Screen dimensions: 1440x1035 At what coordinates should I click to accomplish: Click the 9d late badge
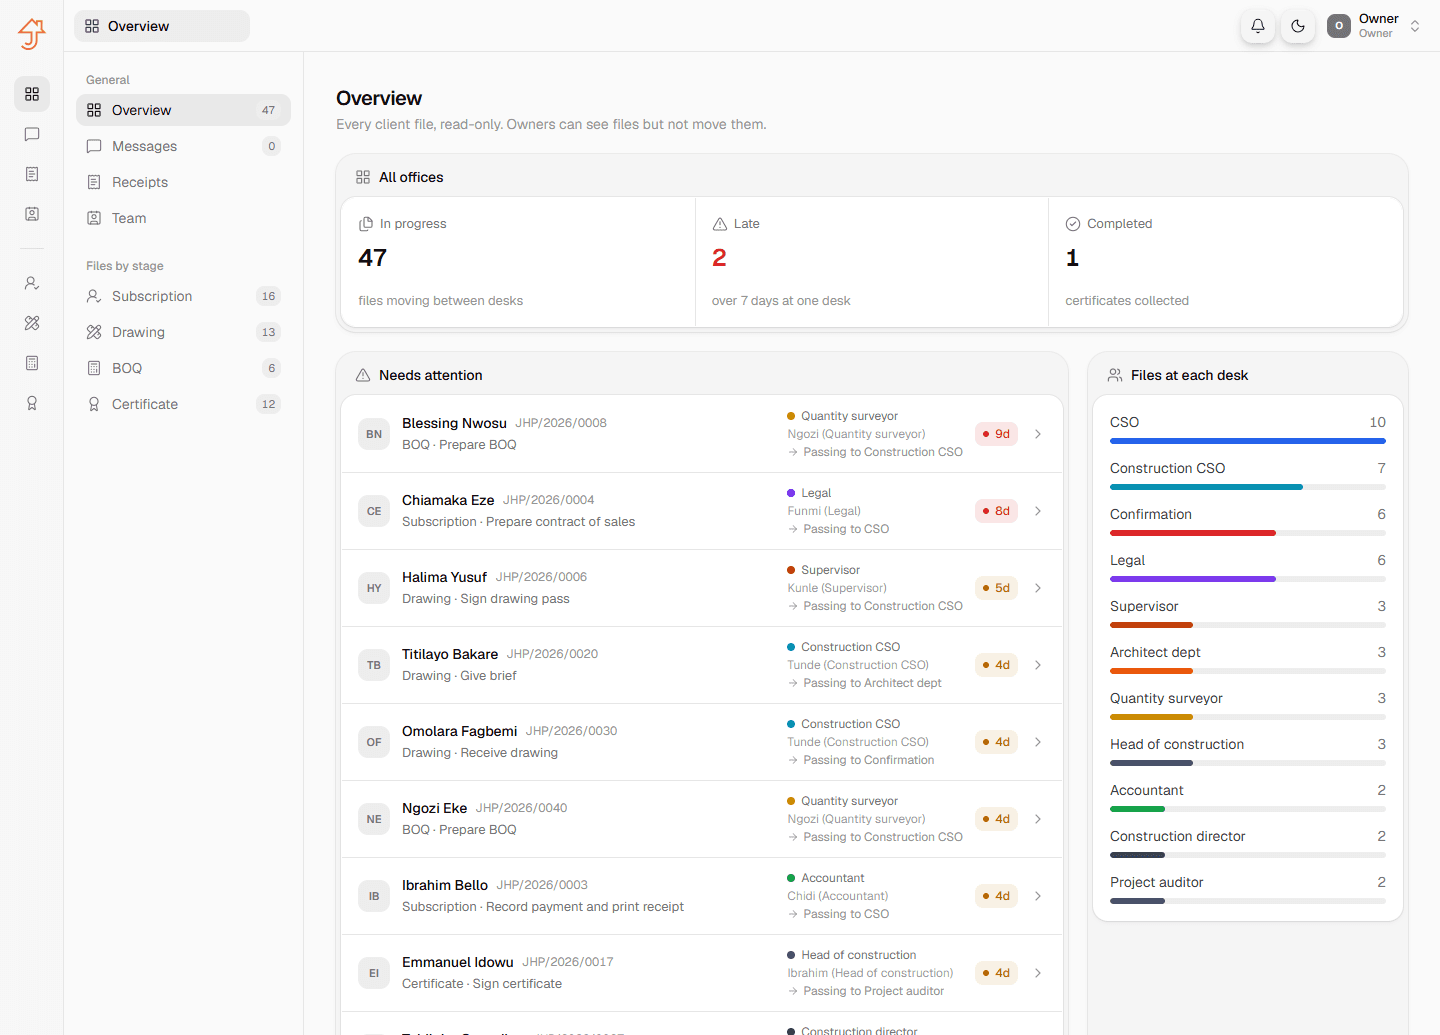click(996, 434)
